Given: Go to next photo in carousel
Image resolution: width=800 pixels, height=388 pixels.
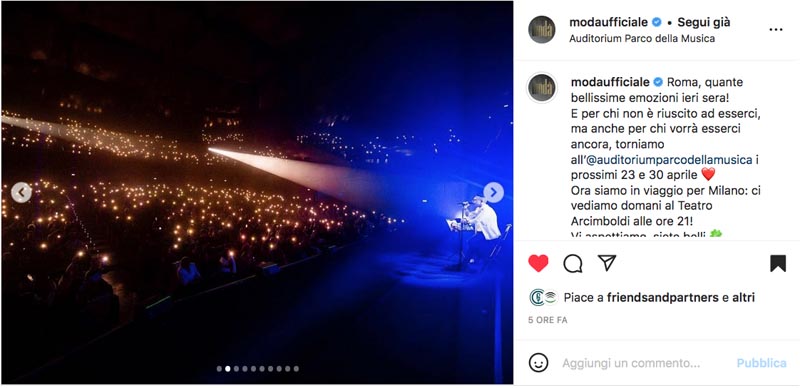Looking at the screenshot, I should (x=493, y=192).
